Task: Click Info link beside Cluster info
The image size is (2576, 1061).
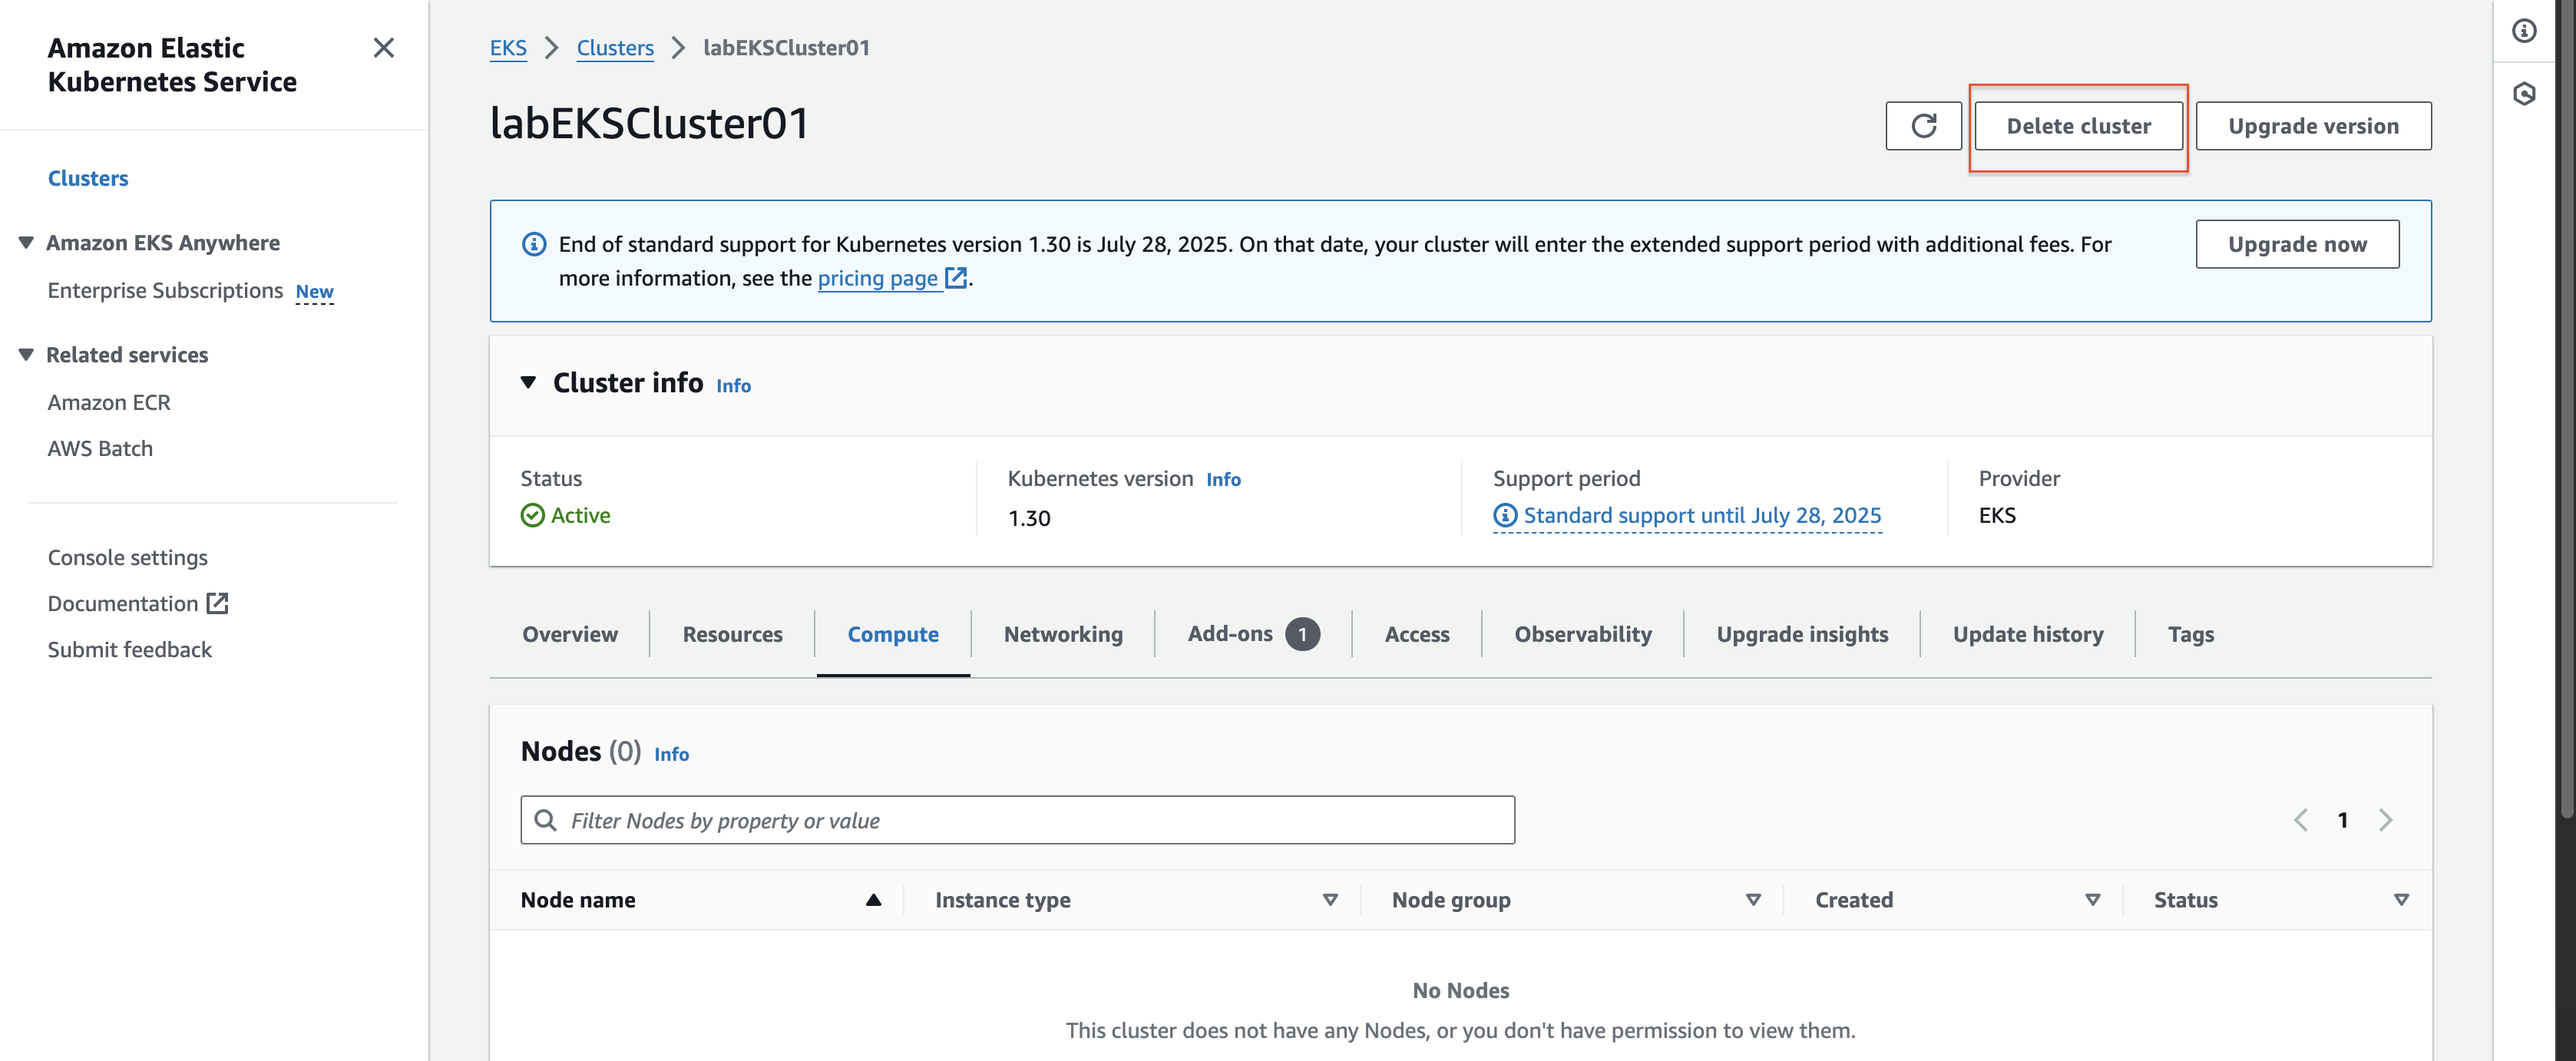Action: pos(733,385)
